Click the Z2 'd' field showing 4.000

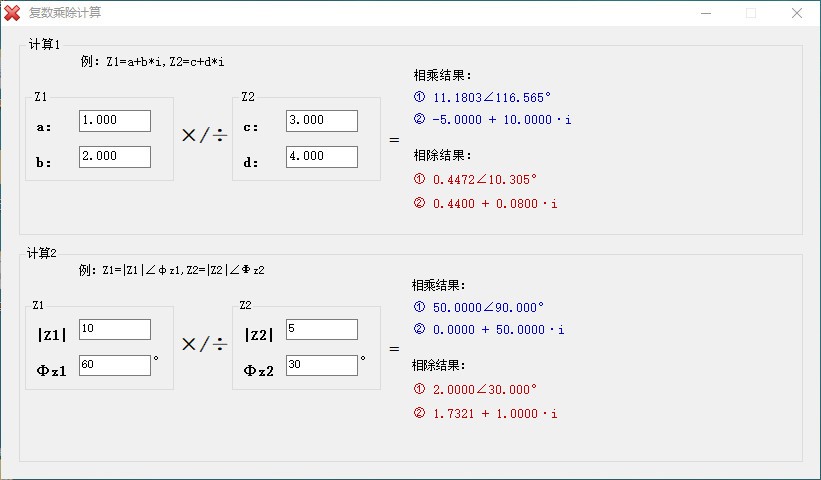pos(321,157)
